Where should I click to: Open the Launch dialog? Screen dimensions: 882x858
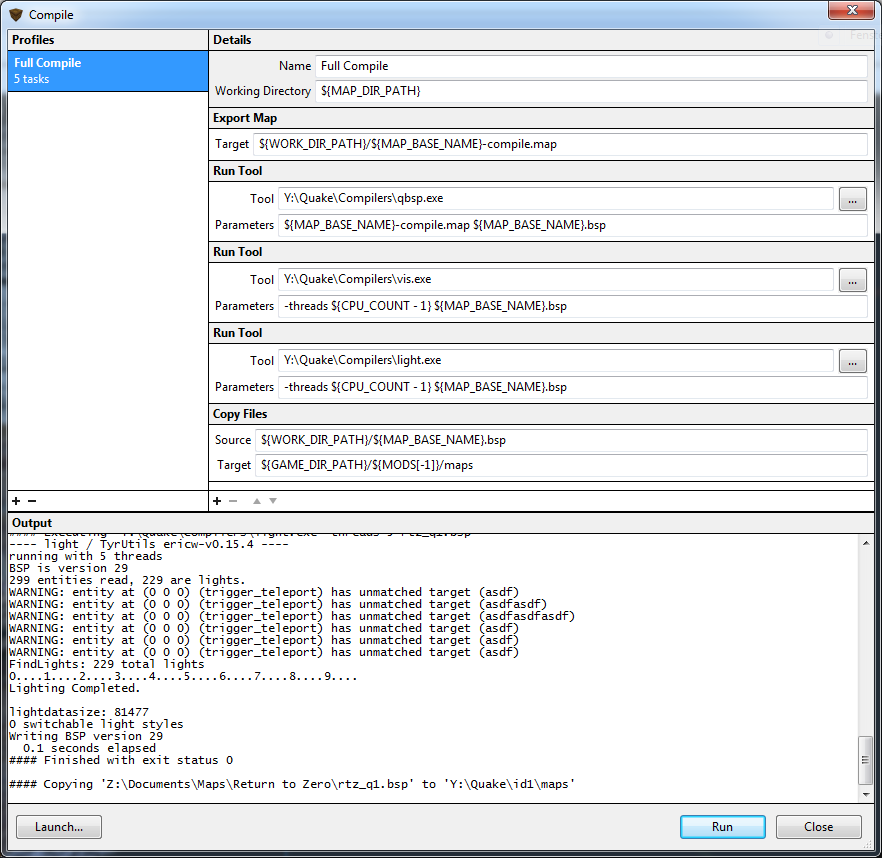coord(59,827)
